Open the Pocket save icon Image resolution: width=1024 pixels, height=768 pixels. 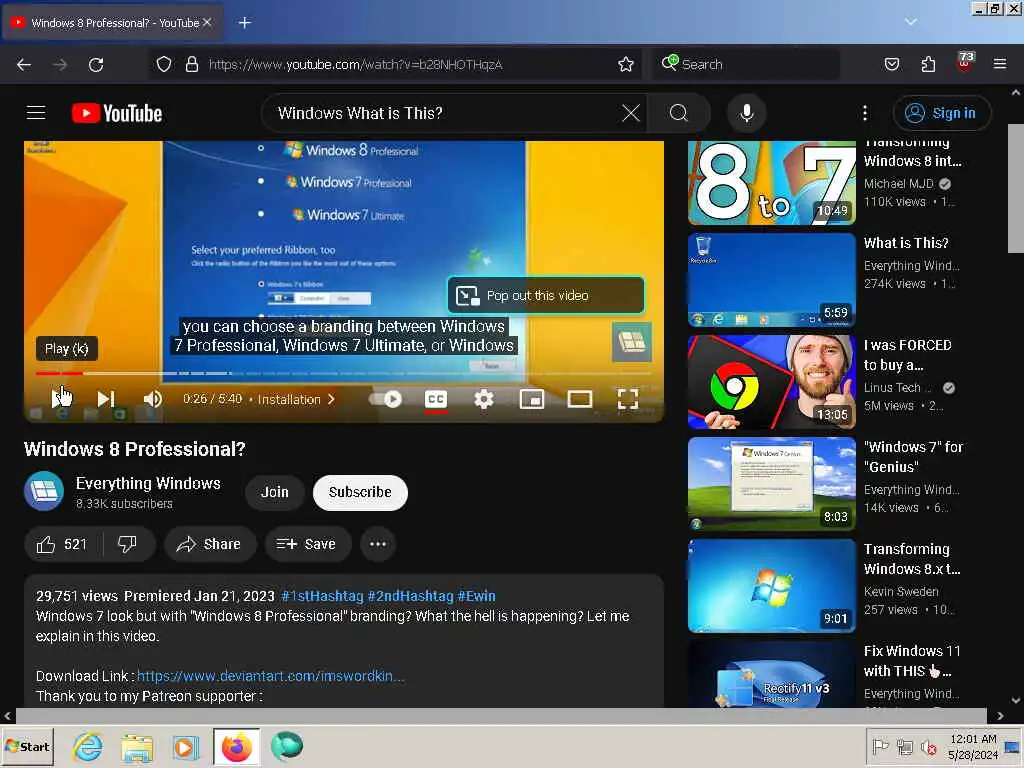coord(891,64)
